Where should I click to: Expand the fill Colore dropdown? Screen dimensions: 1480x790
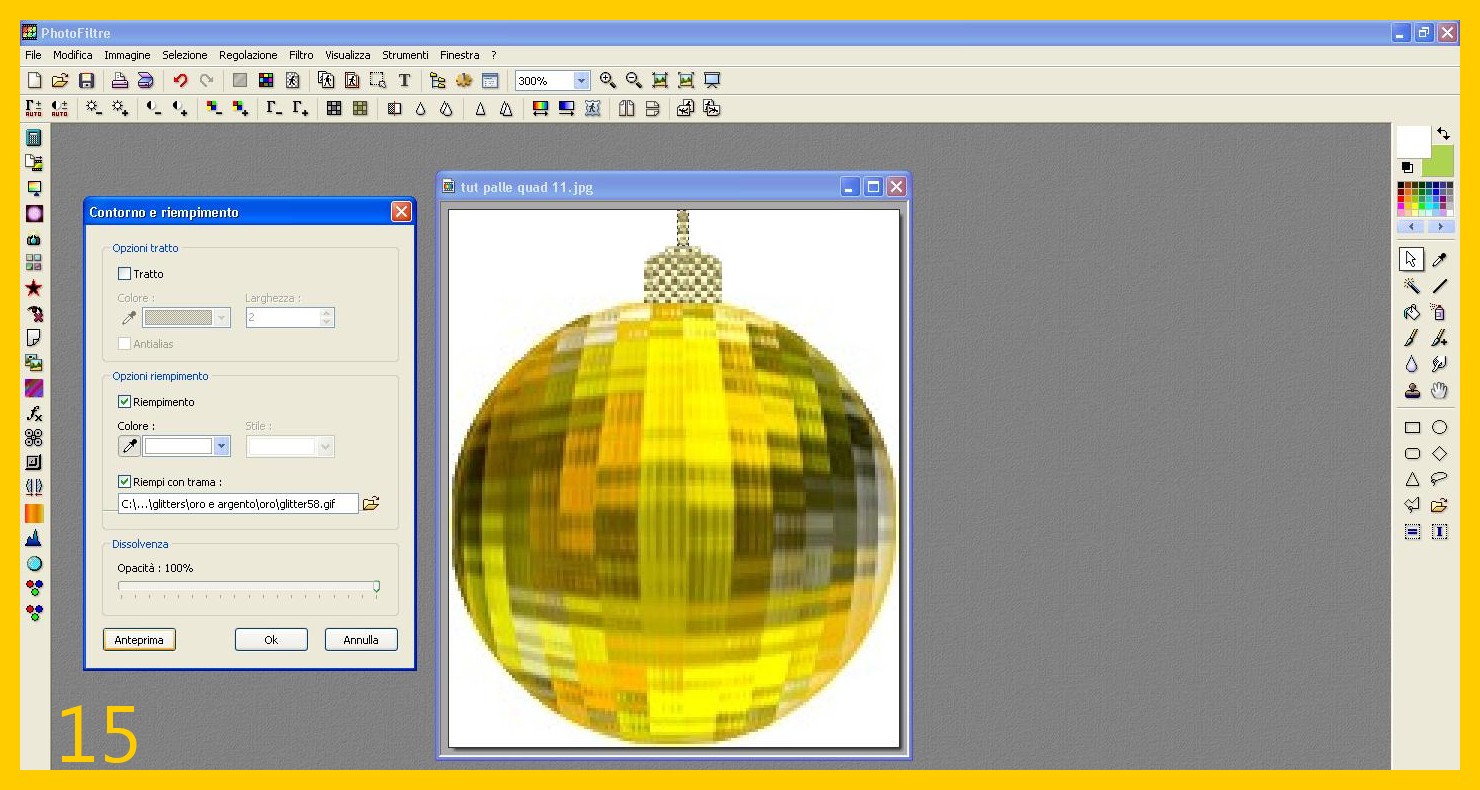point(222,447)
